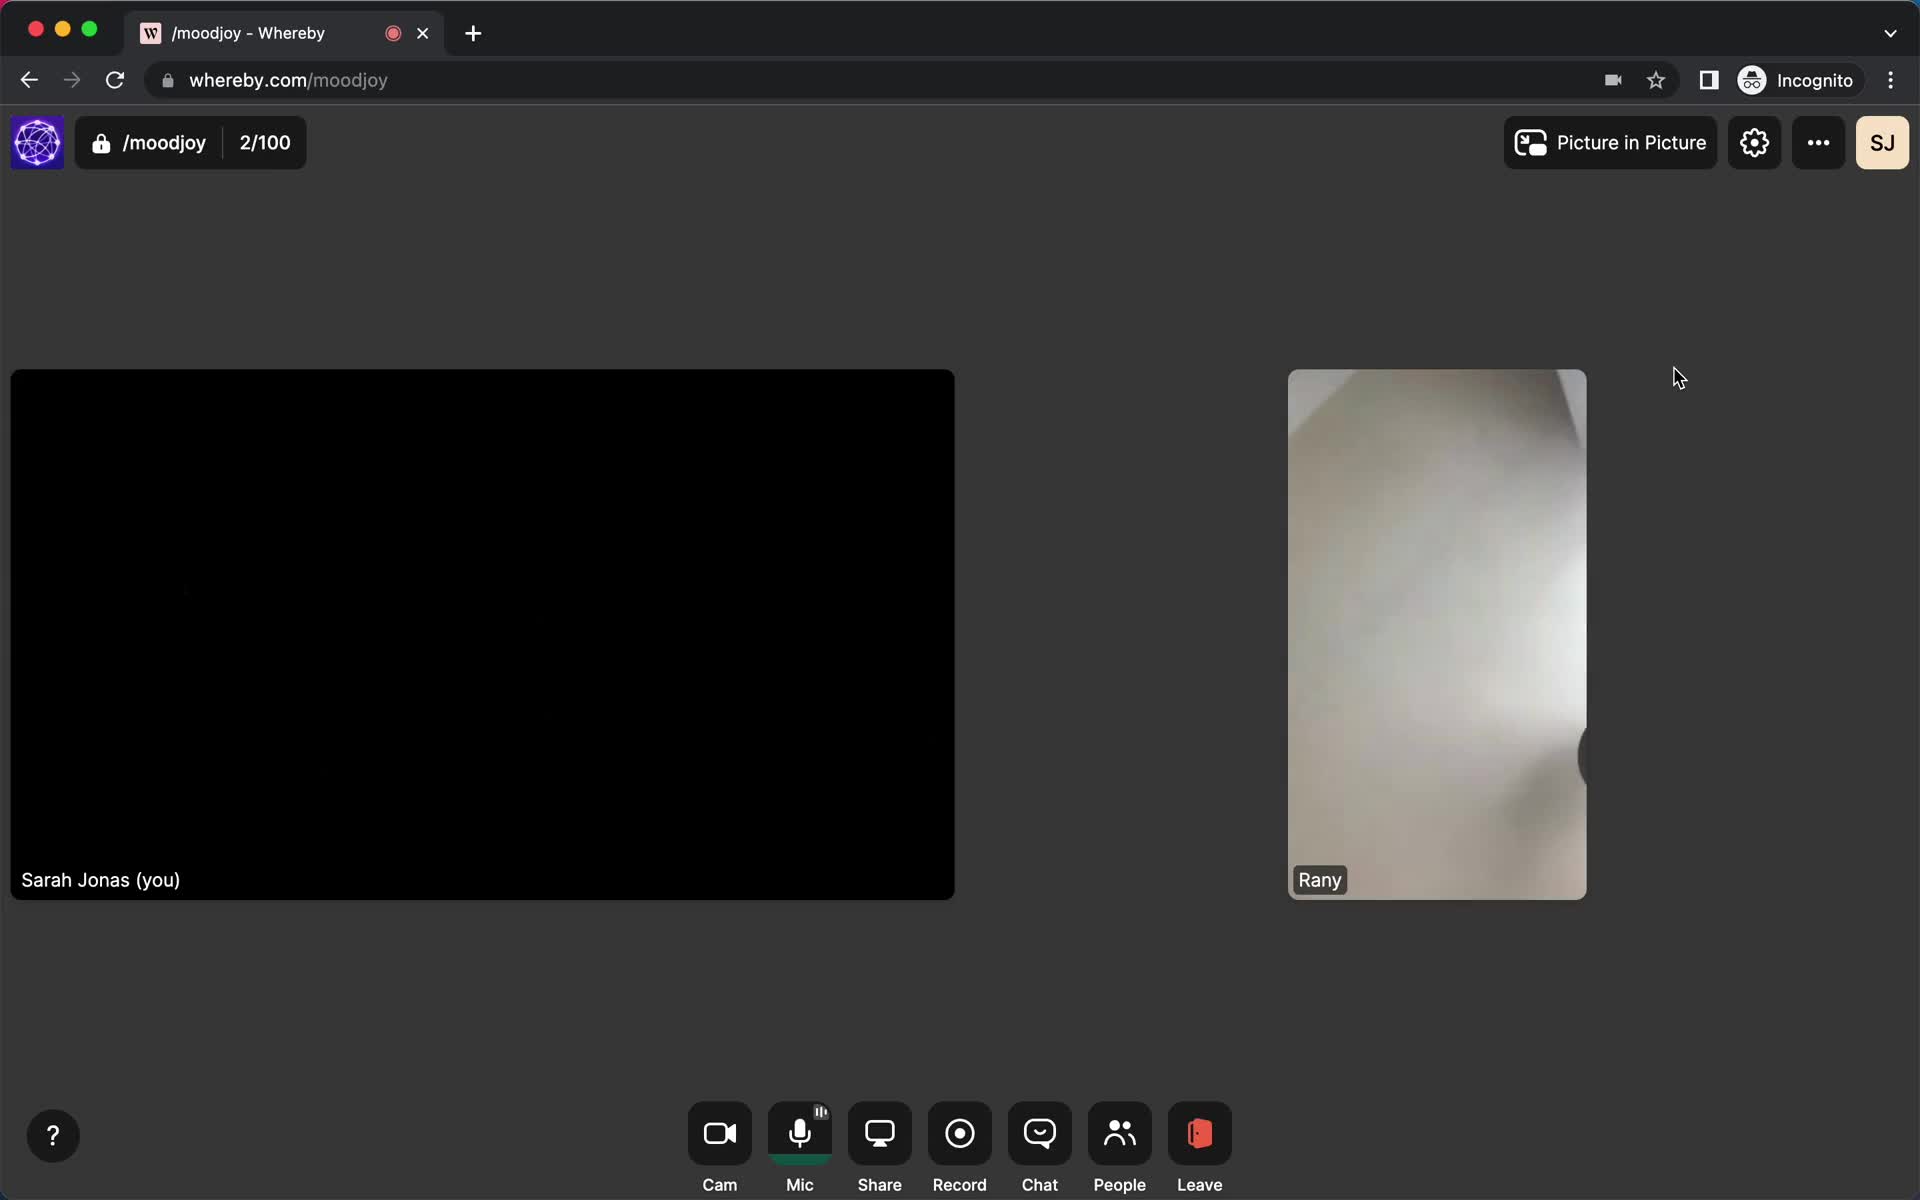Image resolution: width=1920 pixels, height=1200 pixels.
Task: Expand the more options menu
Action: (1819, 142)
